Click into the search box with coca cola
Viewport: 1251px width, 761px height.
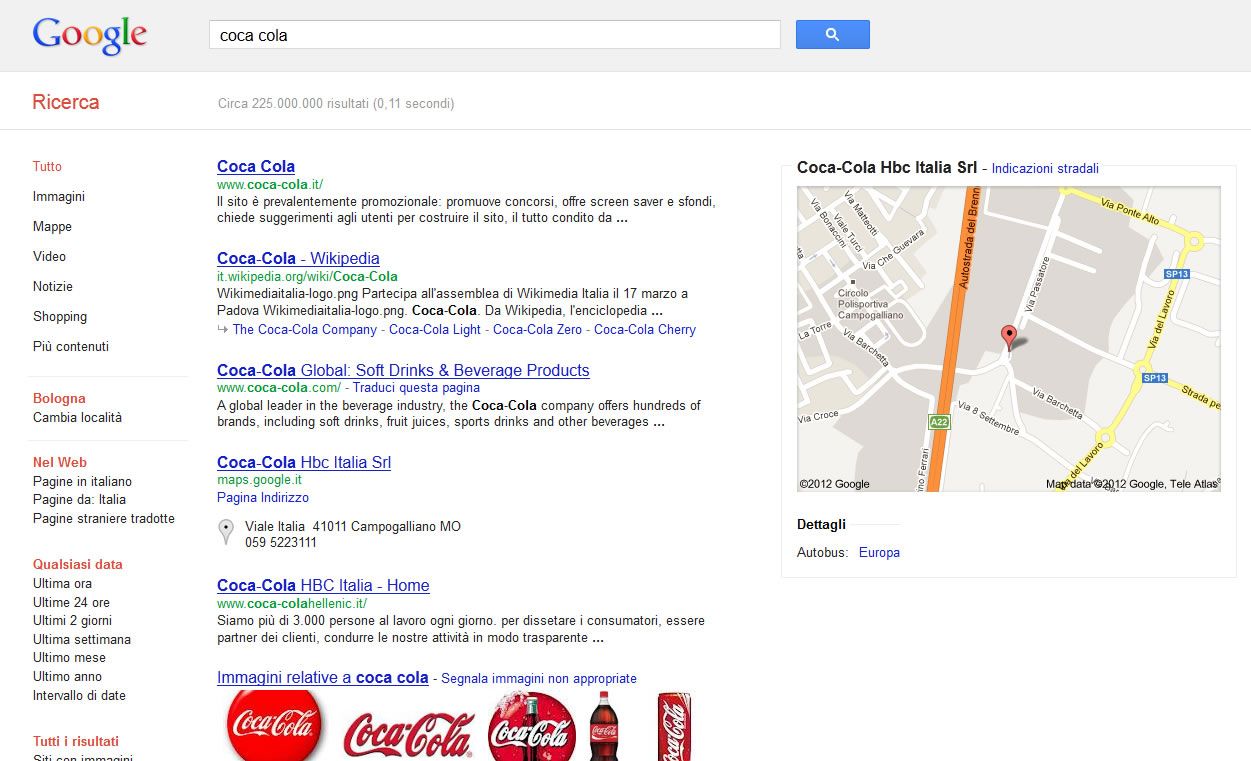(494, 35)
